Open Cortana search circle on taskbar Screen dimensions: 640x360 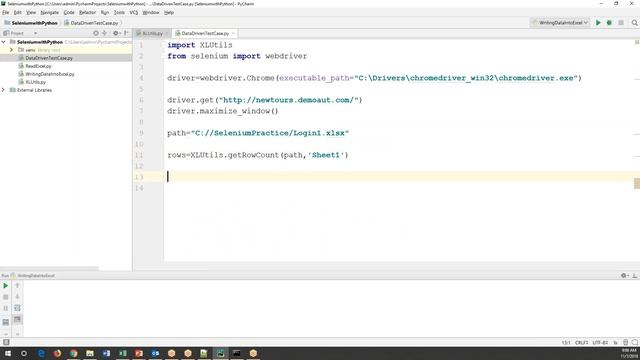tap(24, 353)
